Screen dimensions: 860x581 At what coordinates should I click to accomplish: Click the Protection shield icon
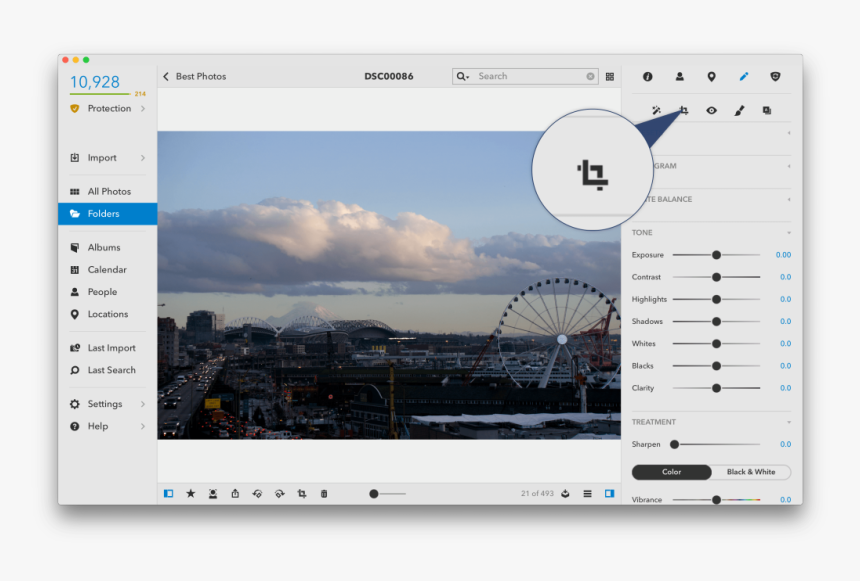[x=776, y=76]
